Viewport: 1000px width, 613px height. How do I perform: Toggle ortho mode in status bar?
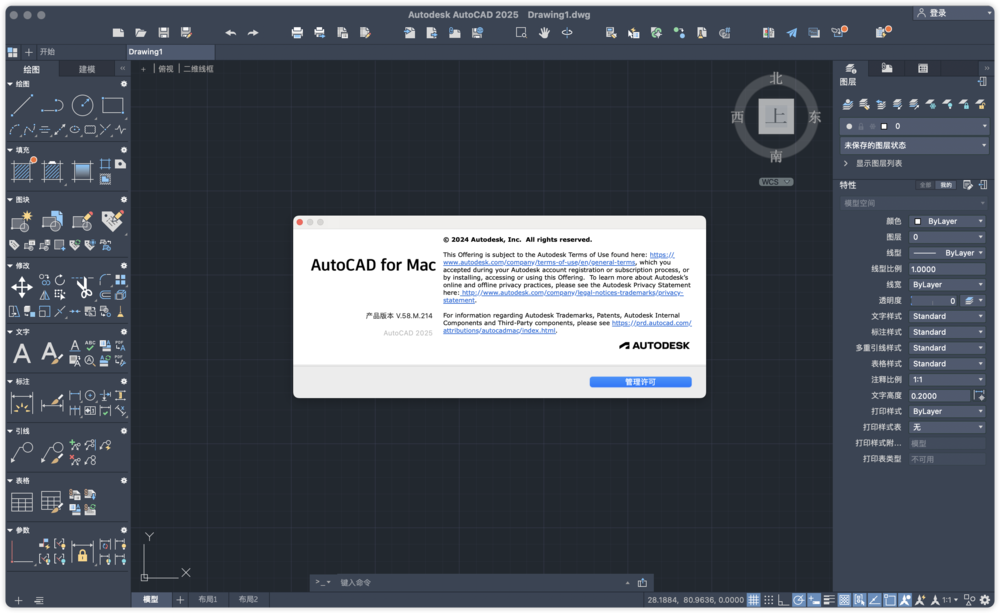pos(784,600)
